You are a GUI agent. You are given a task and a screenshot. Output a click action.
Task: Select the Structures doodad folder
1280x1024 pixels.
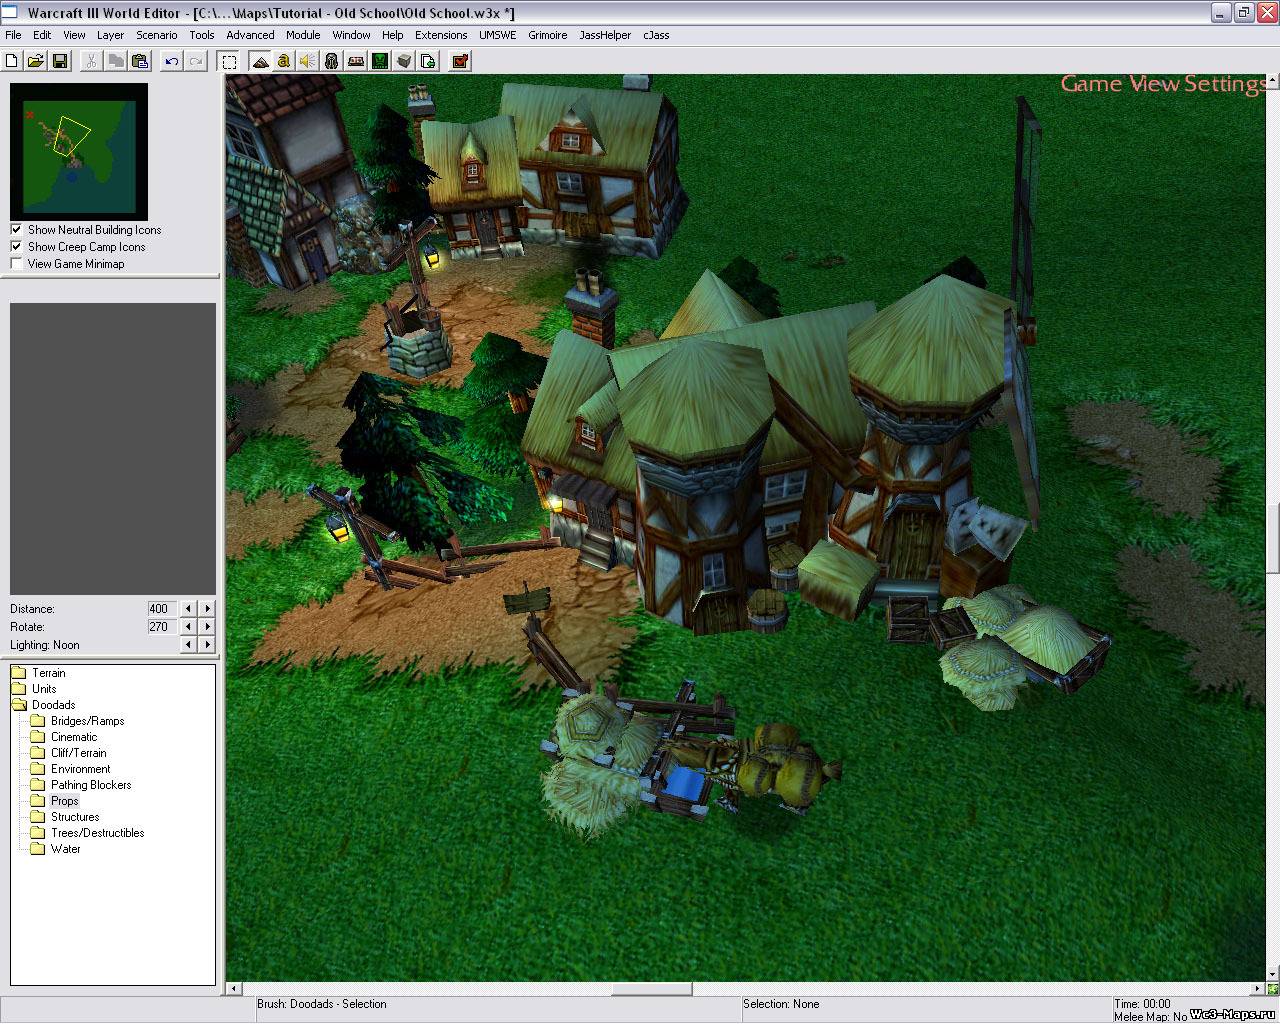74,817
